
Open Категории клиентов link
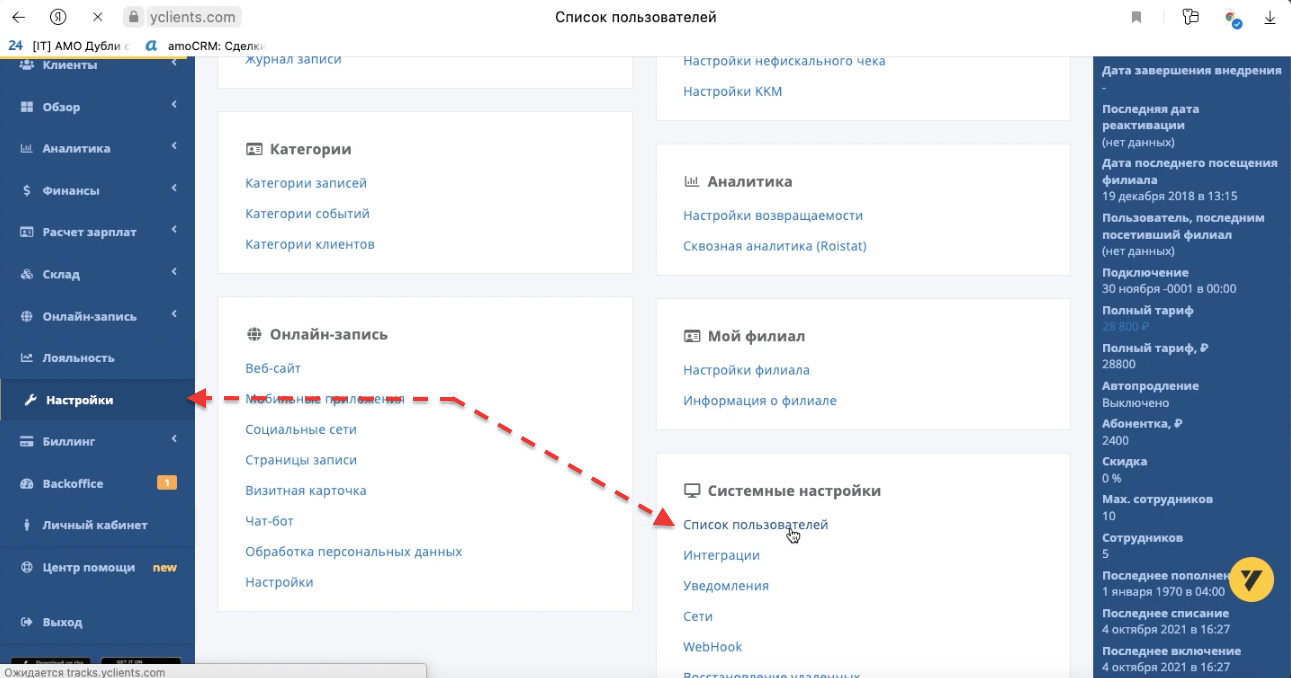coord(310,244)
